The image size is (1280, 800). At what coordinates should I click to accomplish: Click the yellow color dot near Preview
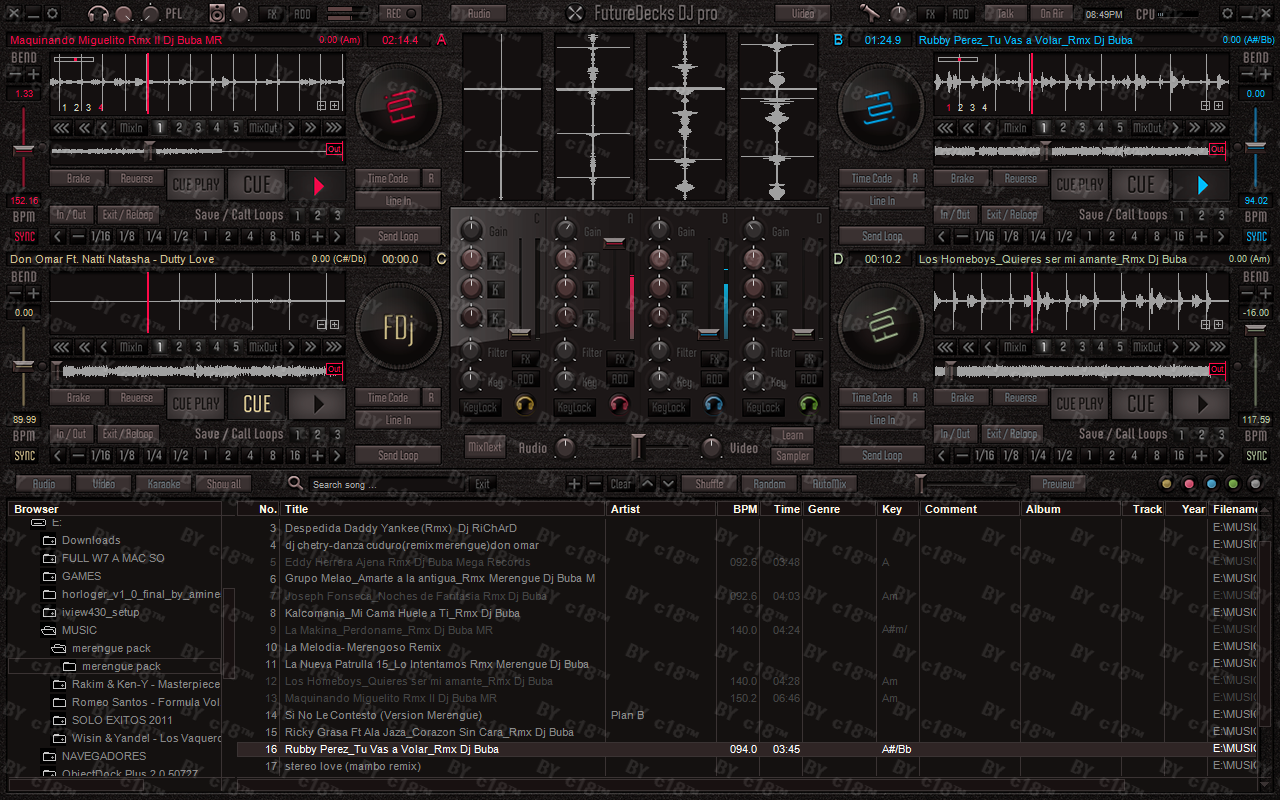(x=1166, y=484)
